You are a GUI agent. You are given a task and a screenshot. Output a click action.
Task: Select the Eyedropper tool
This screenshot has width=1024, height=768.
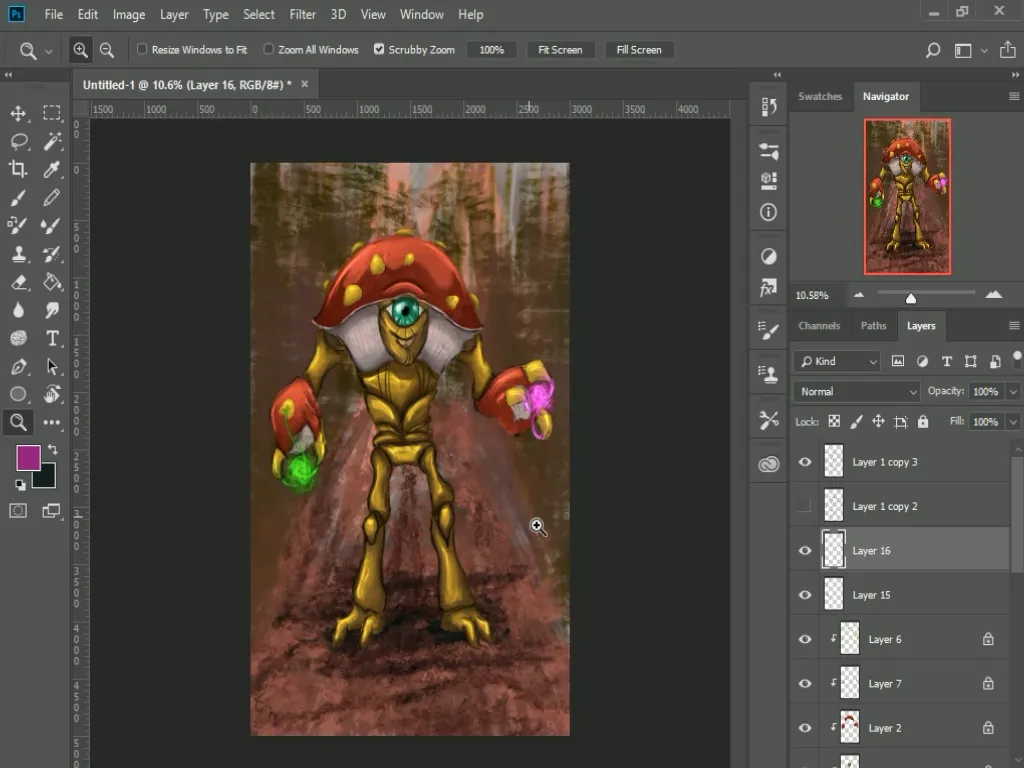pos(52,169)
